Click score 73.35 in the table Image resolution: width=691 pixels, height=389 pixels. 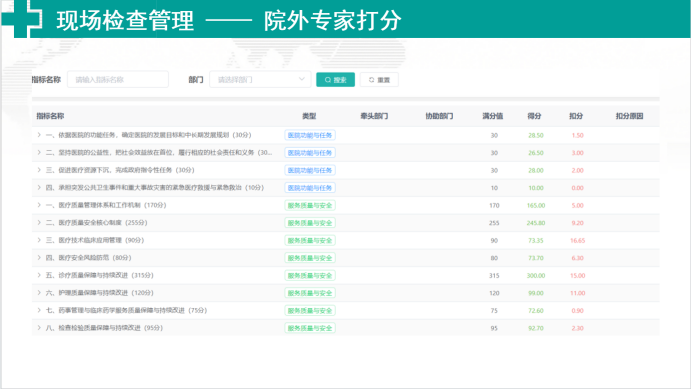[536, 241]
